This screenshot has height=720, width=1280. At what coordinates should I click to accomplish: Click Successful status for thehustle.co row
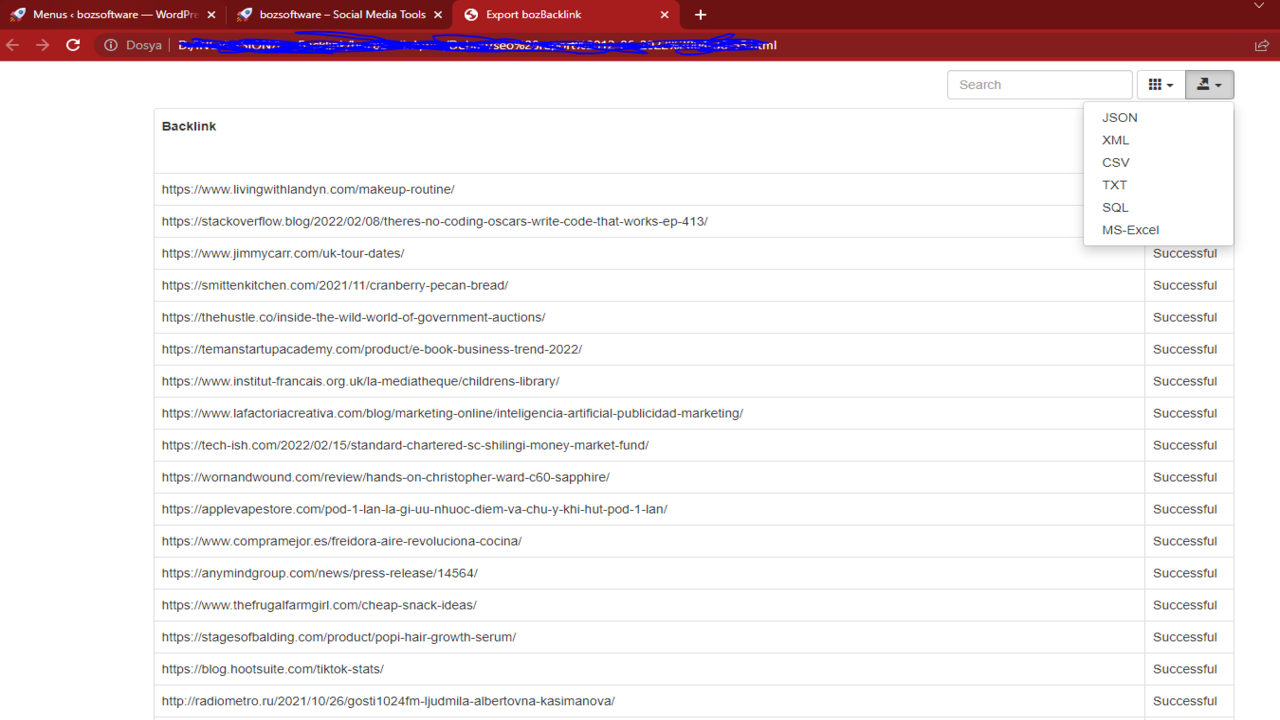(x=1185, y=317)
